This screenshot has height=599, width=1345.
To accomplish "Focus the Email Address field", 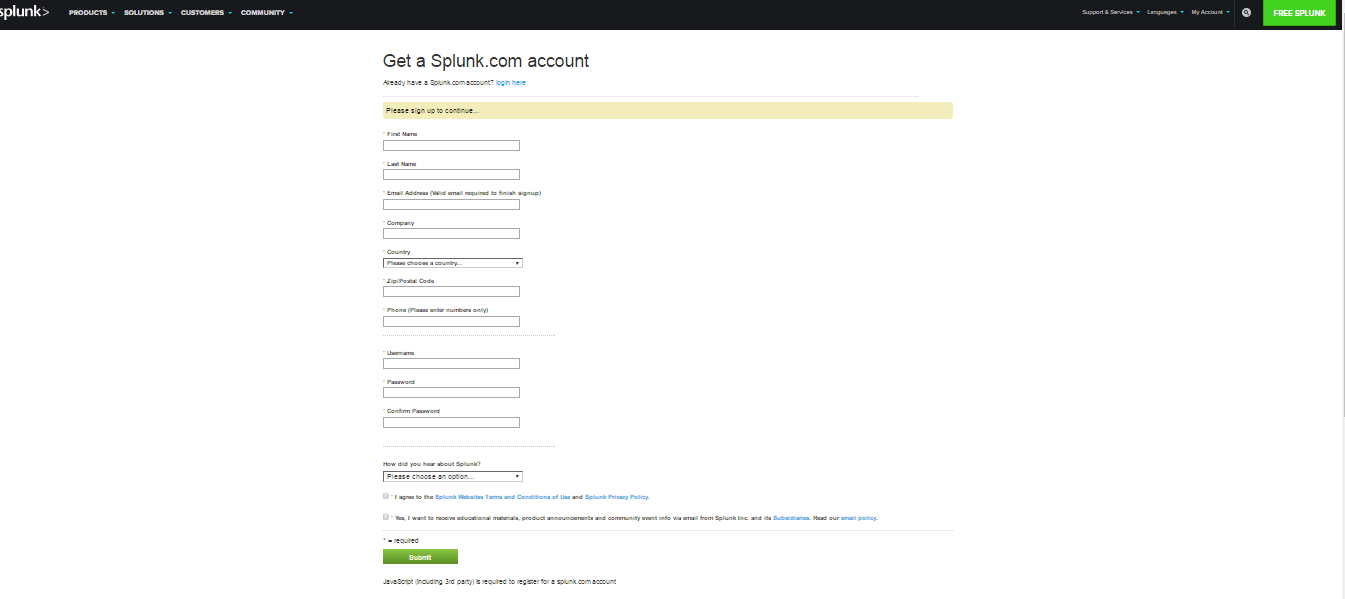I will 451,204.
